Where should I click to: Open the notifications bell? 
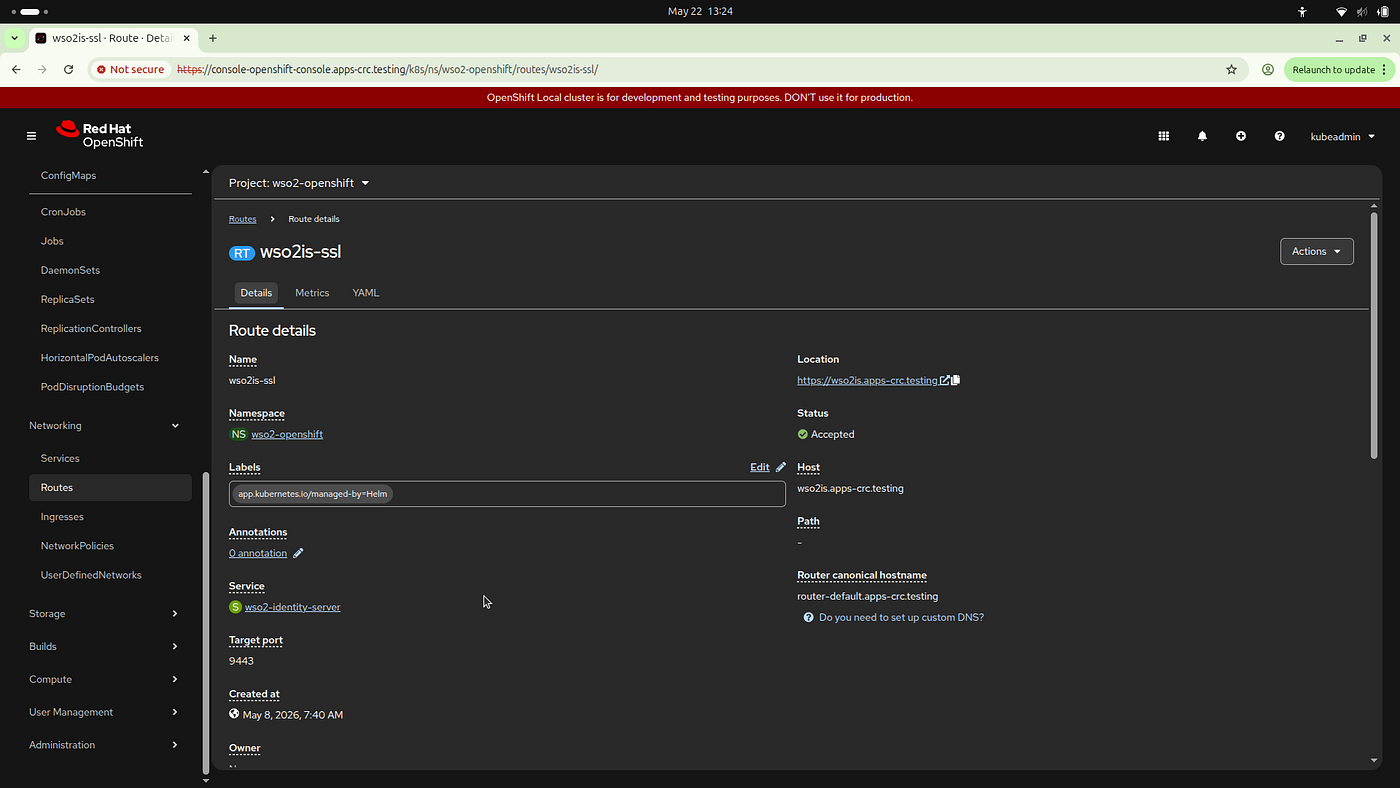coord(1203,136)
